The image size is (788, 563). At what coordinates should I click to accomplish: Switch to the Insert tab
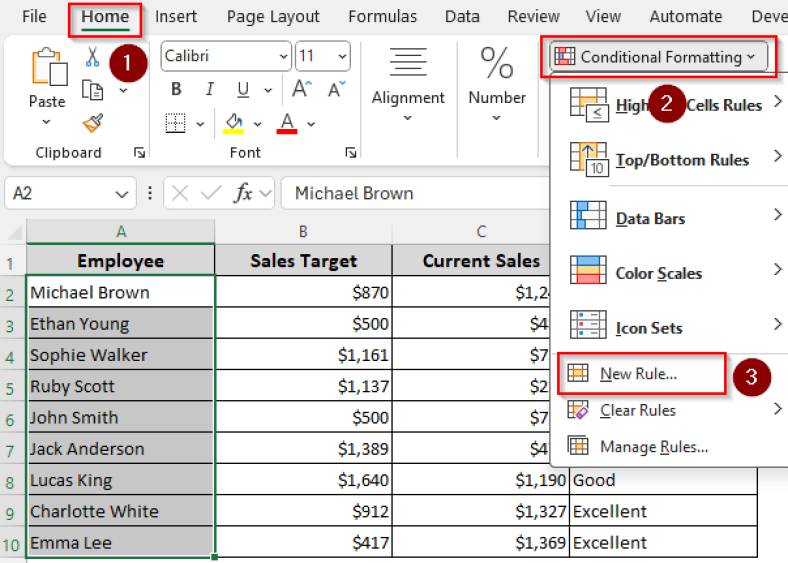(176, 17)
